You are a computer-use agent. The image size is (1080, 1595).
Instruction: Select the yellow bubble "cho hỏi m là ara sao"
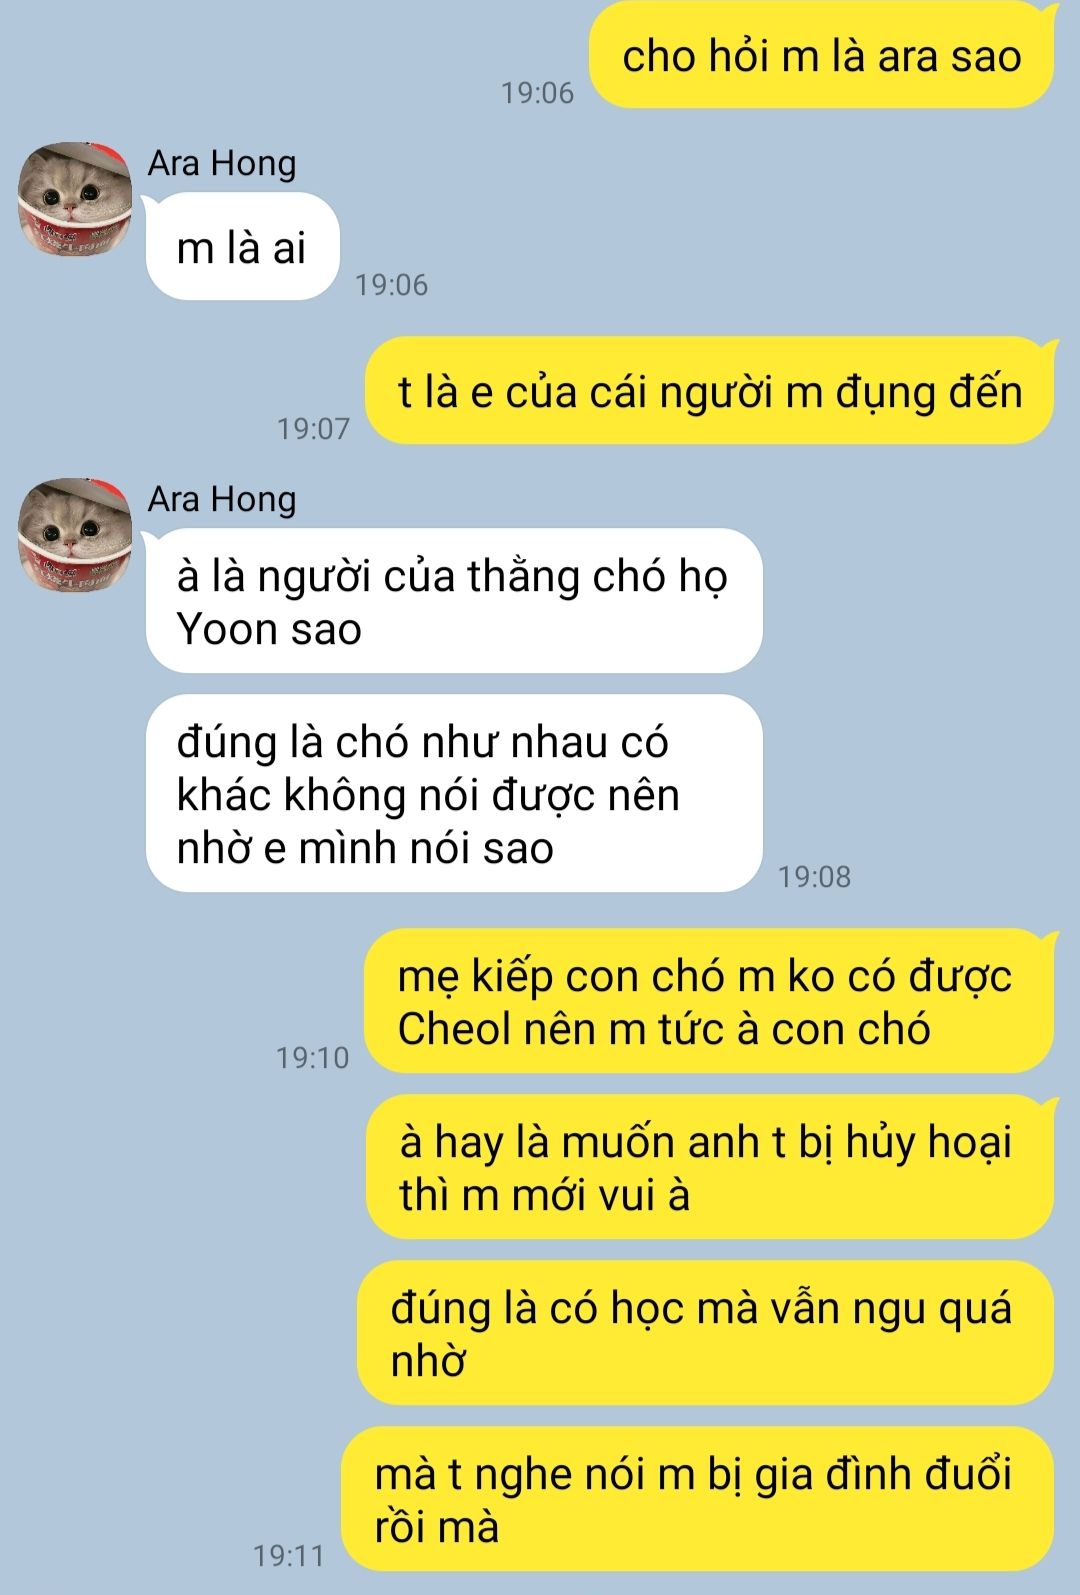coord(821,55)
